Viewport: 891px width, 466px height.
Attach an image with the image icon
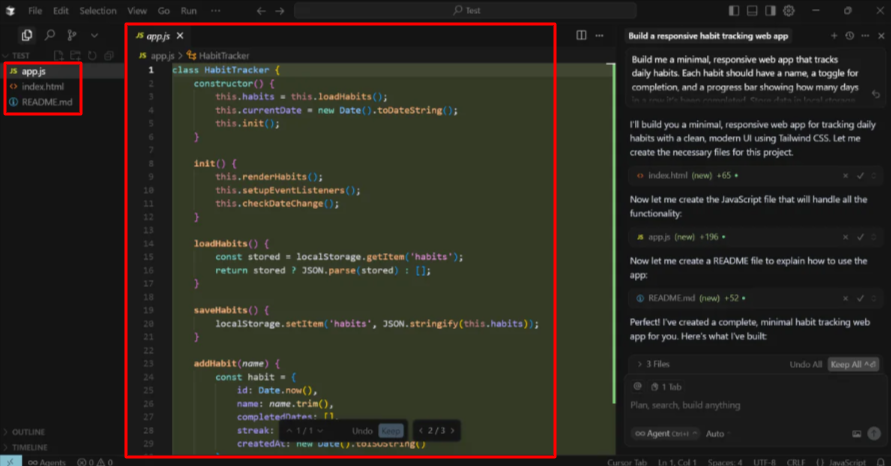[x=856, y=434]
